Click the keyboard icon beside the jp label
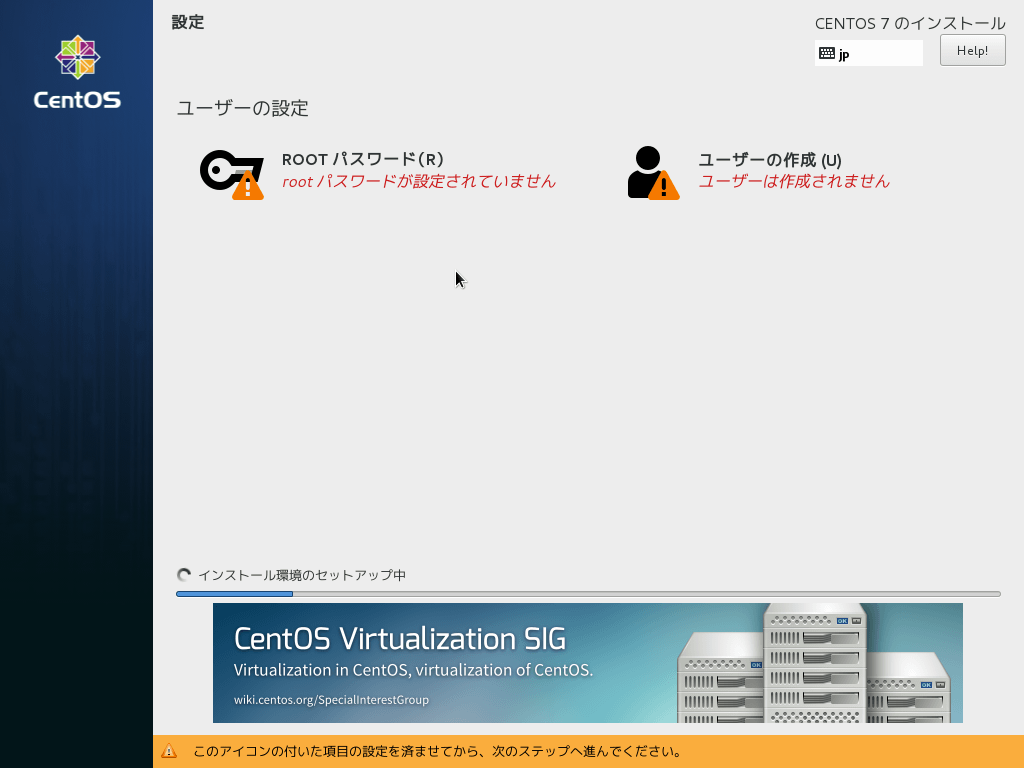1024x768 pixels. [828, 52]
